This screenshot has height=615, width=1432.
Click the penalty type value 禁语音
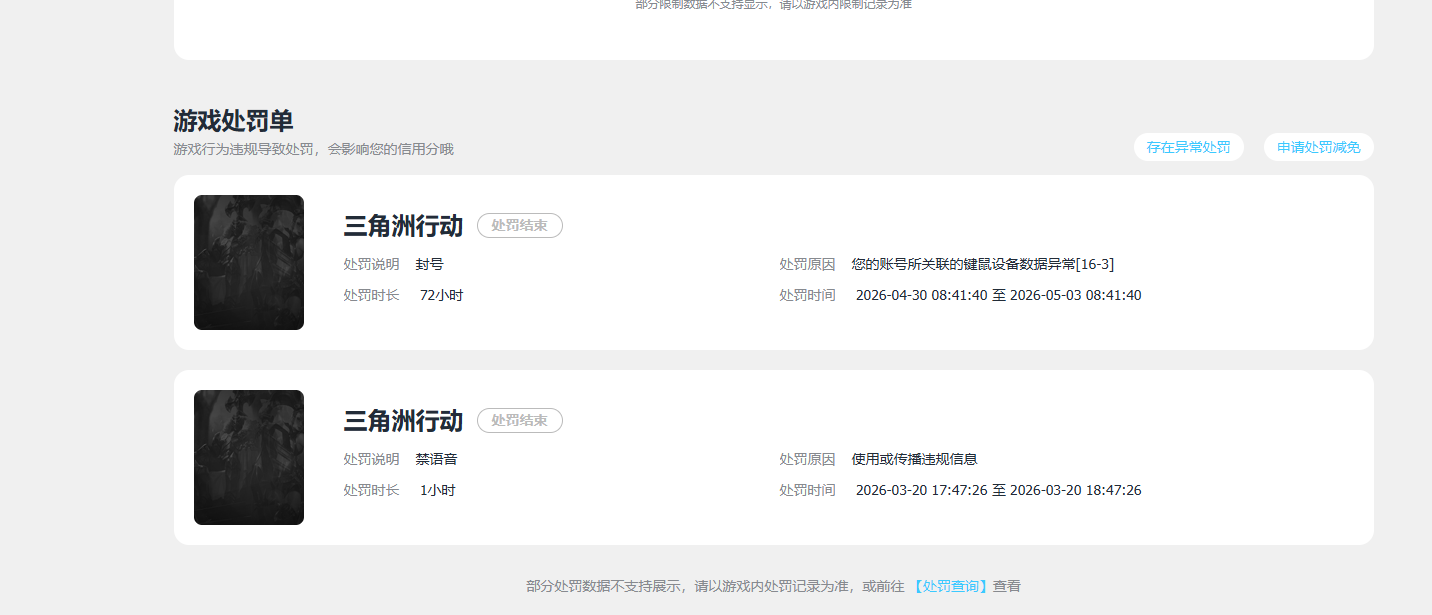(437, 459)
